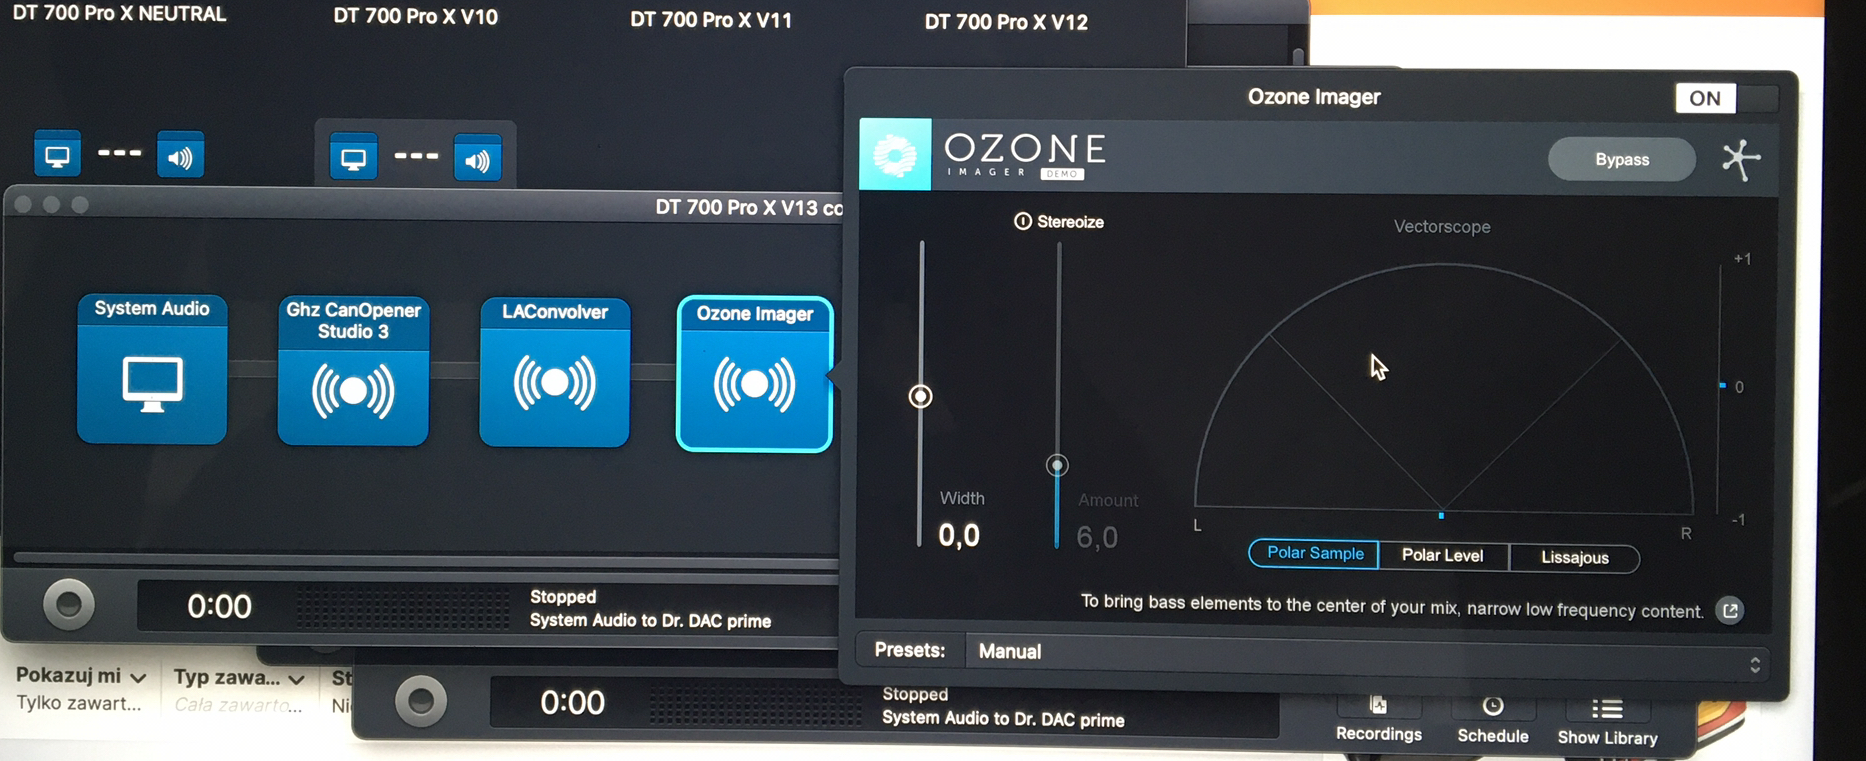1866x761 pixels.
Task: Open the Ghz CanOpener Studio 3 block
Action: pyautogui.click(x=353, y=370)
